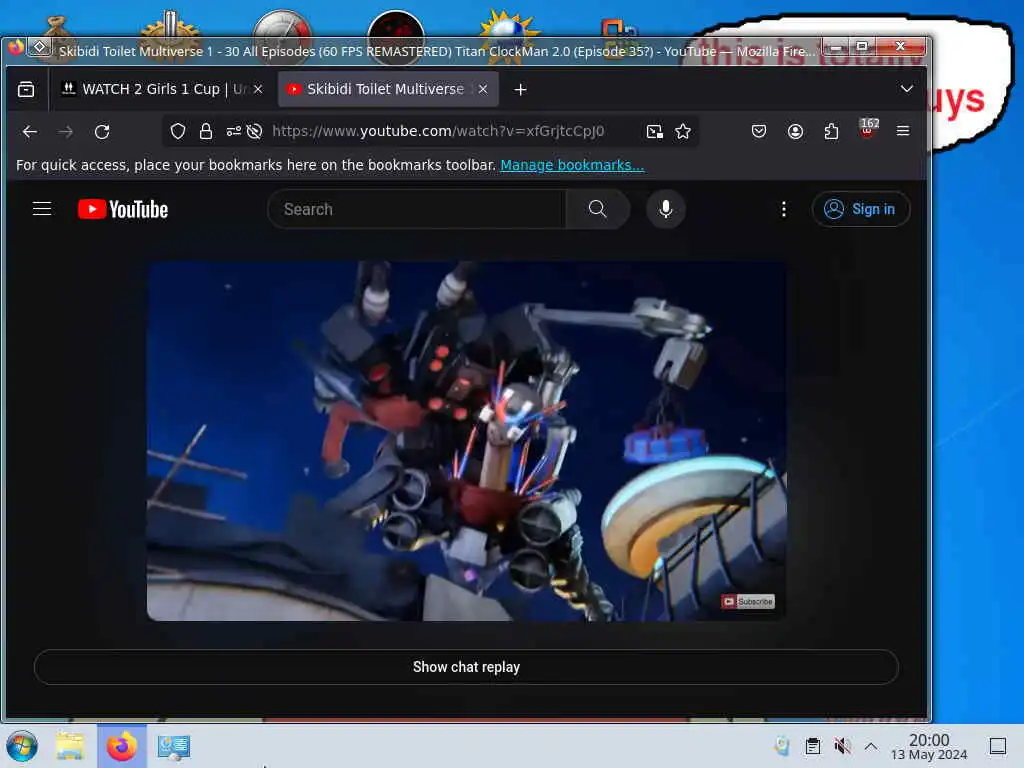Open the clipboard tray icon
This screenshot has width=1024, height=768.
[x=812, y=746]
